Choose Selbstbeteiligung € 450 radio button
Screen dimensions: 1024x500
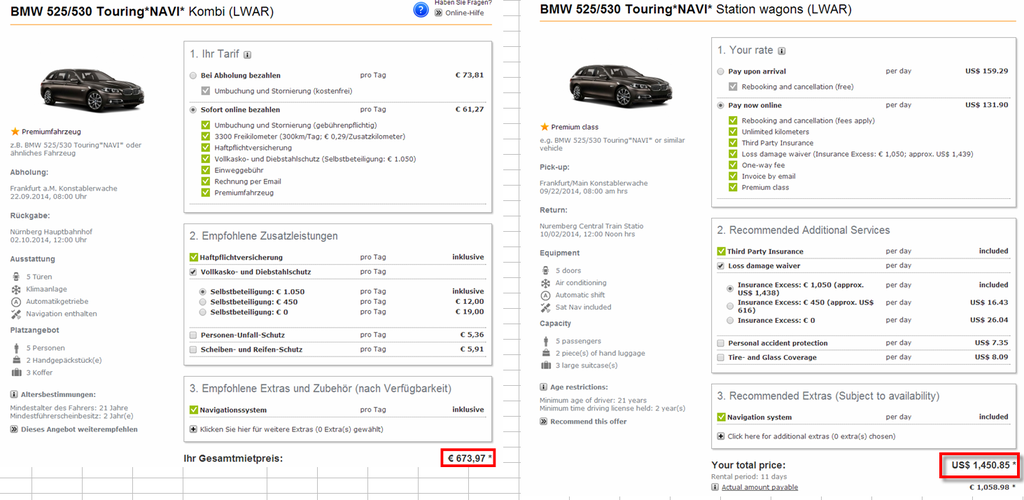[x=203, y=302]
